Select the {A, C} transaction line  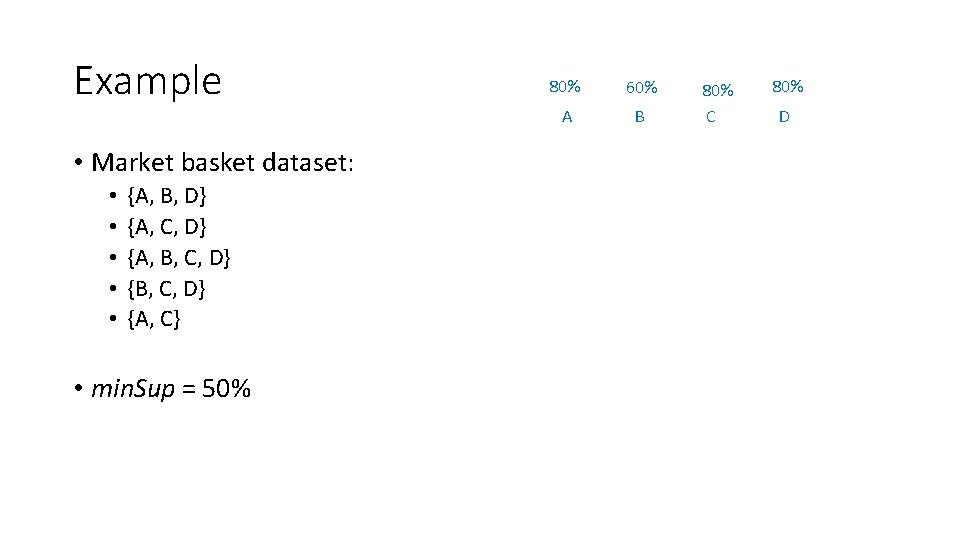click(x=154, y=320)
